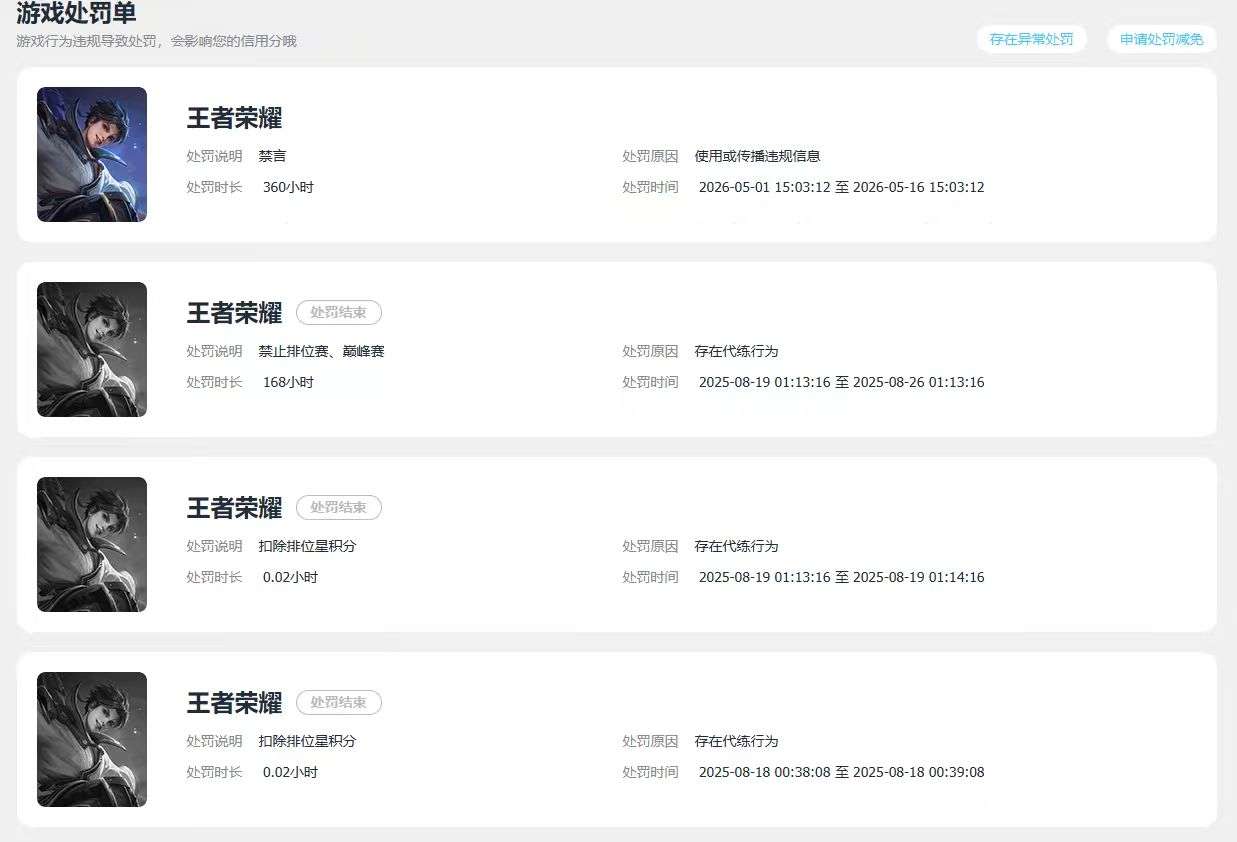
Task: Click the 王者荣耀 title in the 2025-08-19 01:14:16 card
Action: [x=234, y=508]
